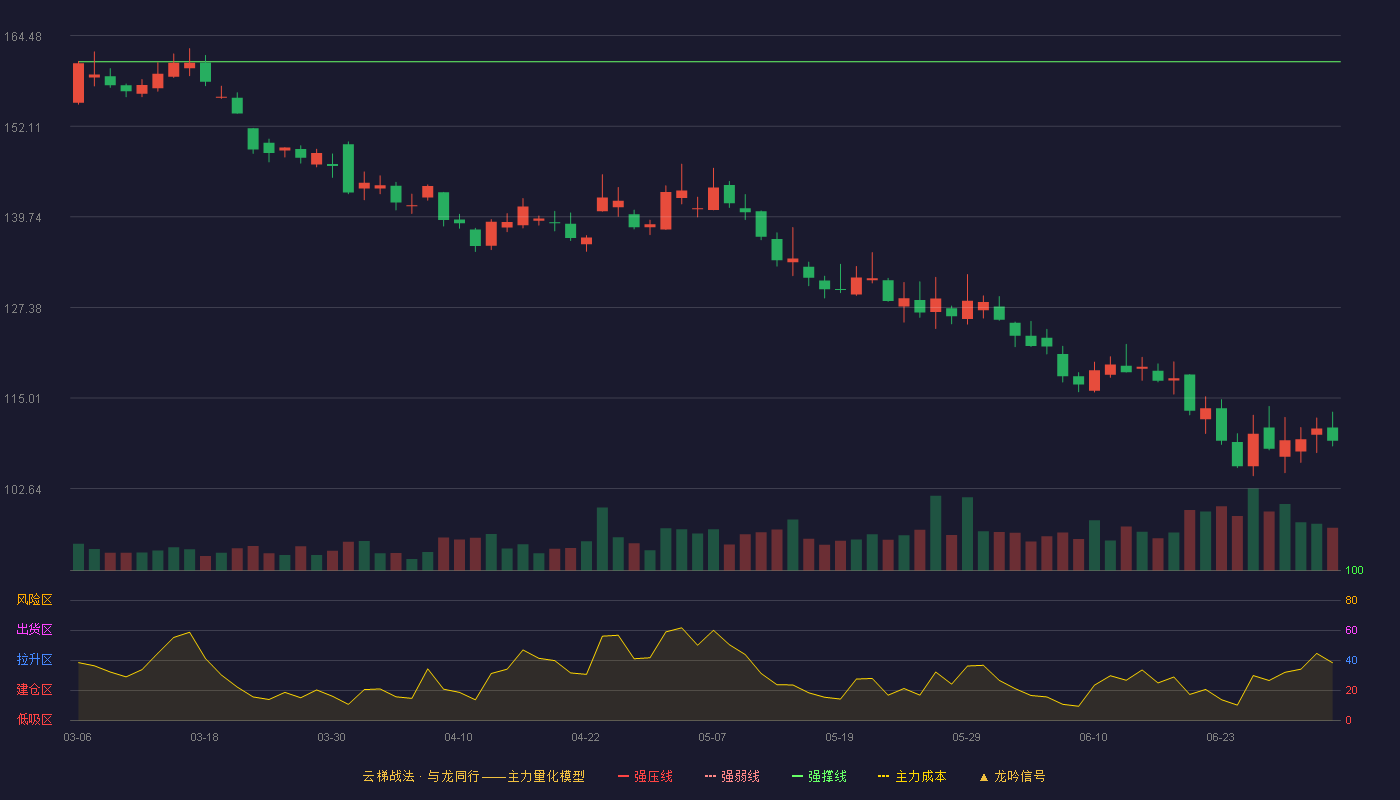Click the 出货区 zone label
The image size is (1400, 800).
point(34,630)
